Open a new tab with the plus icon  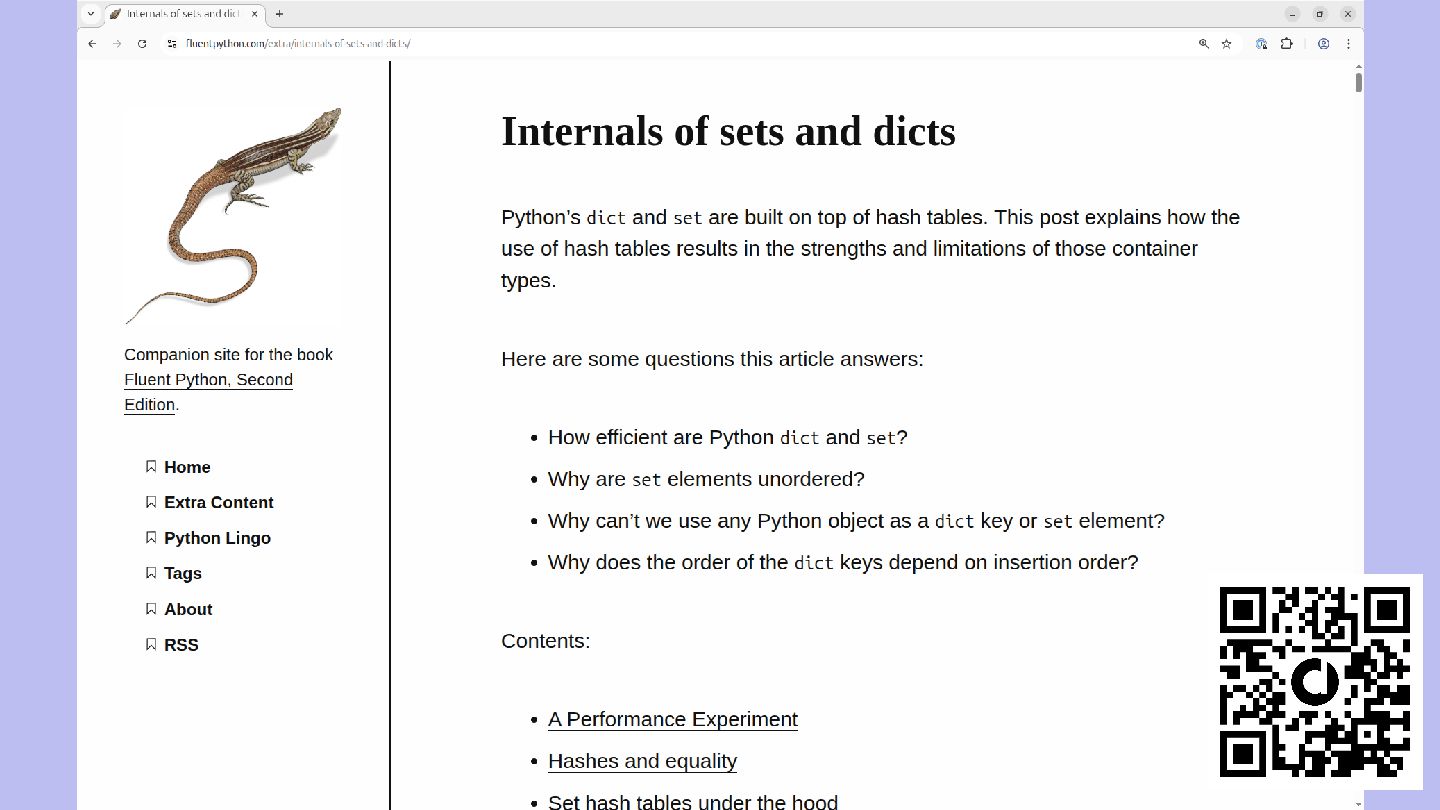point(279,14)
